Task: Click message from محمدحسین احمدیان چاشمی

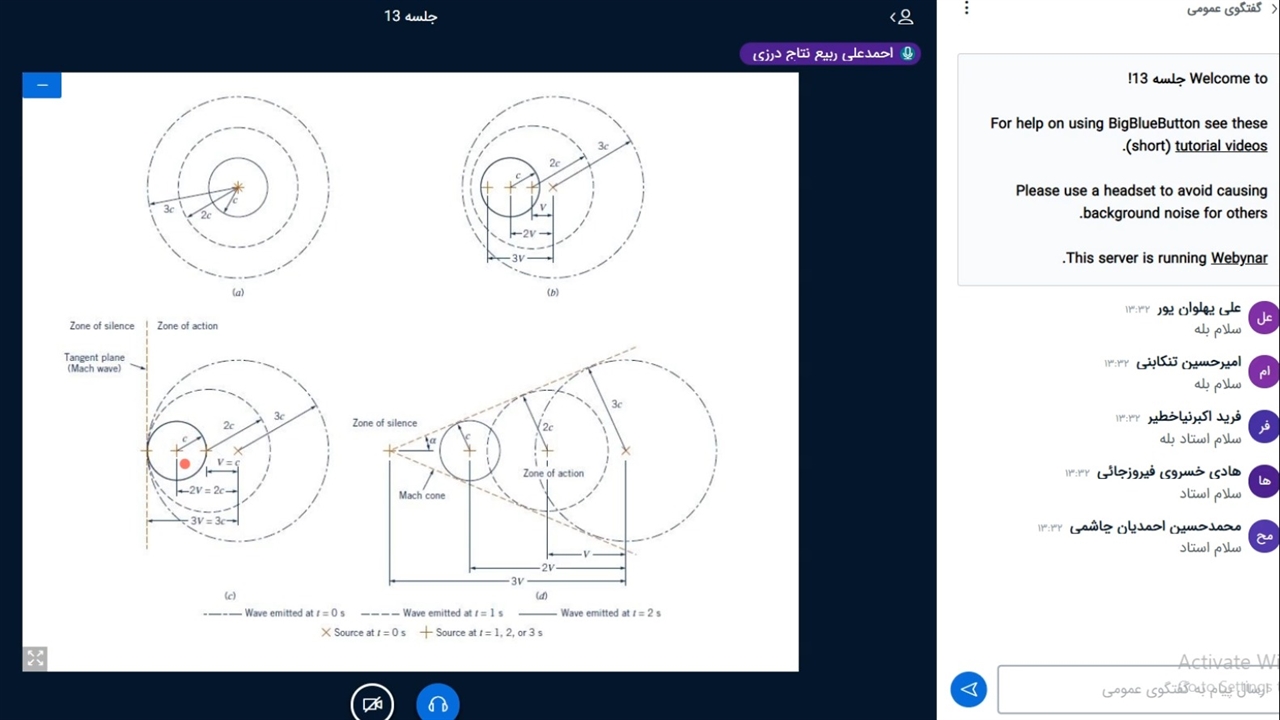Action: point(1211,547)
